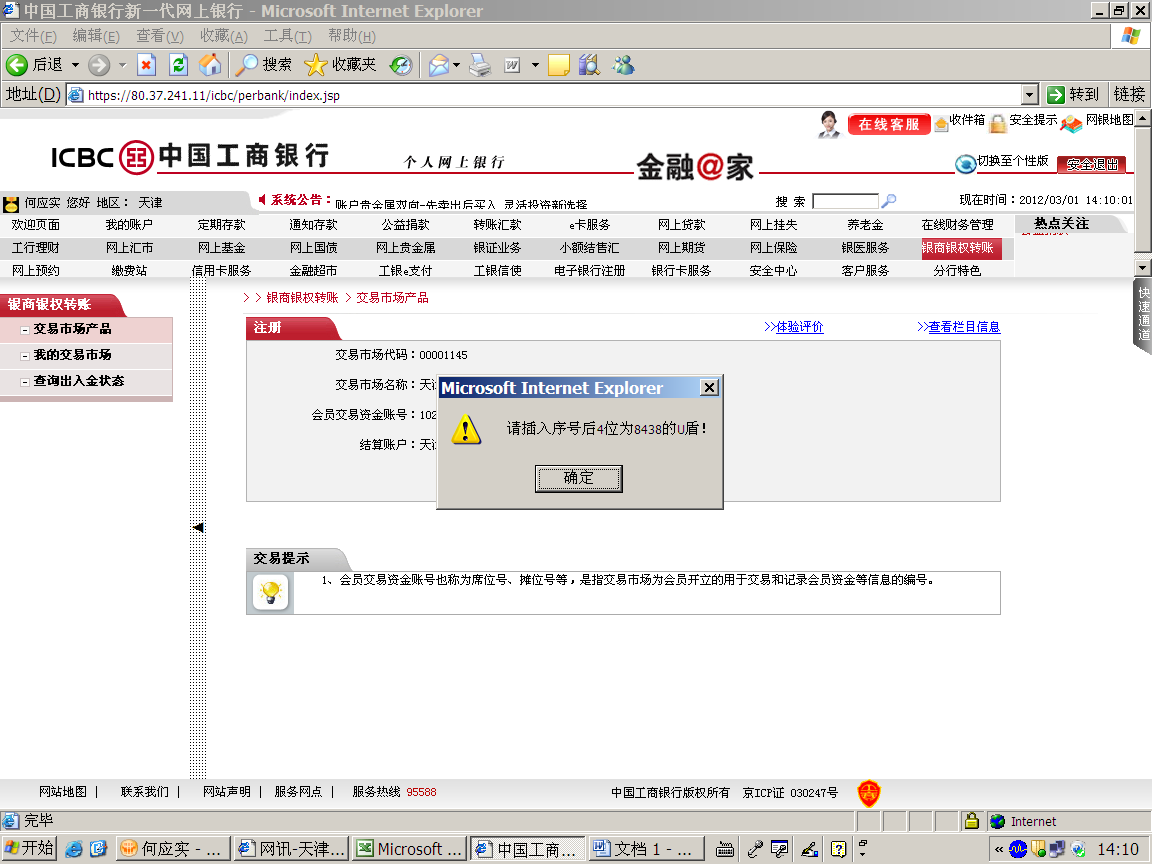The image size is (1152, 864).
Task: Open the 查看(V) menu
Action: (160, 35)
